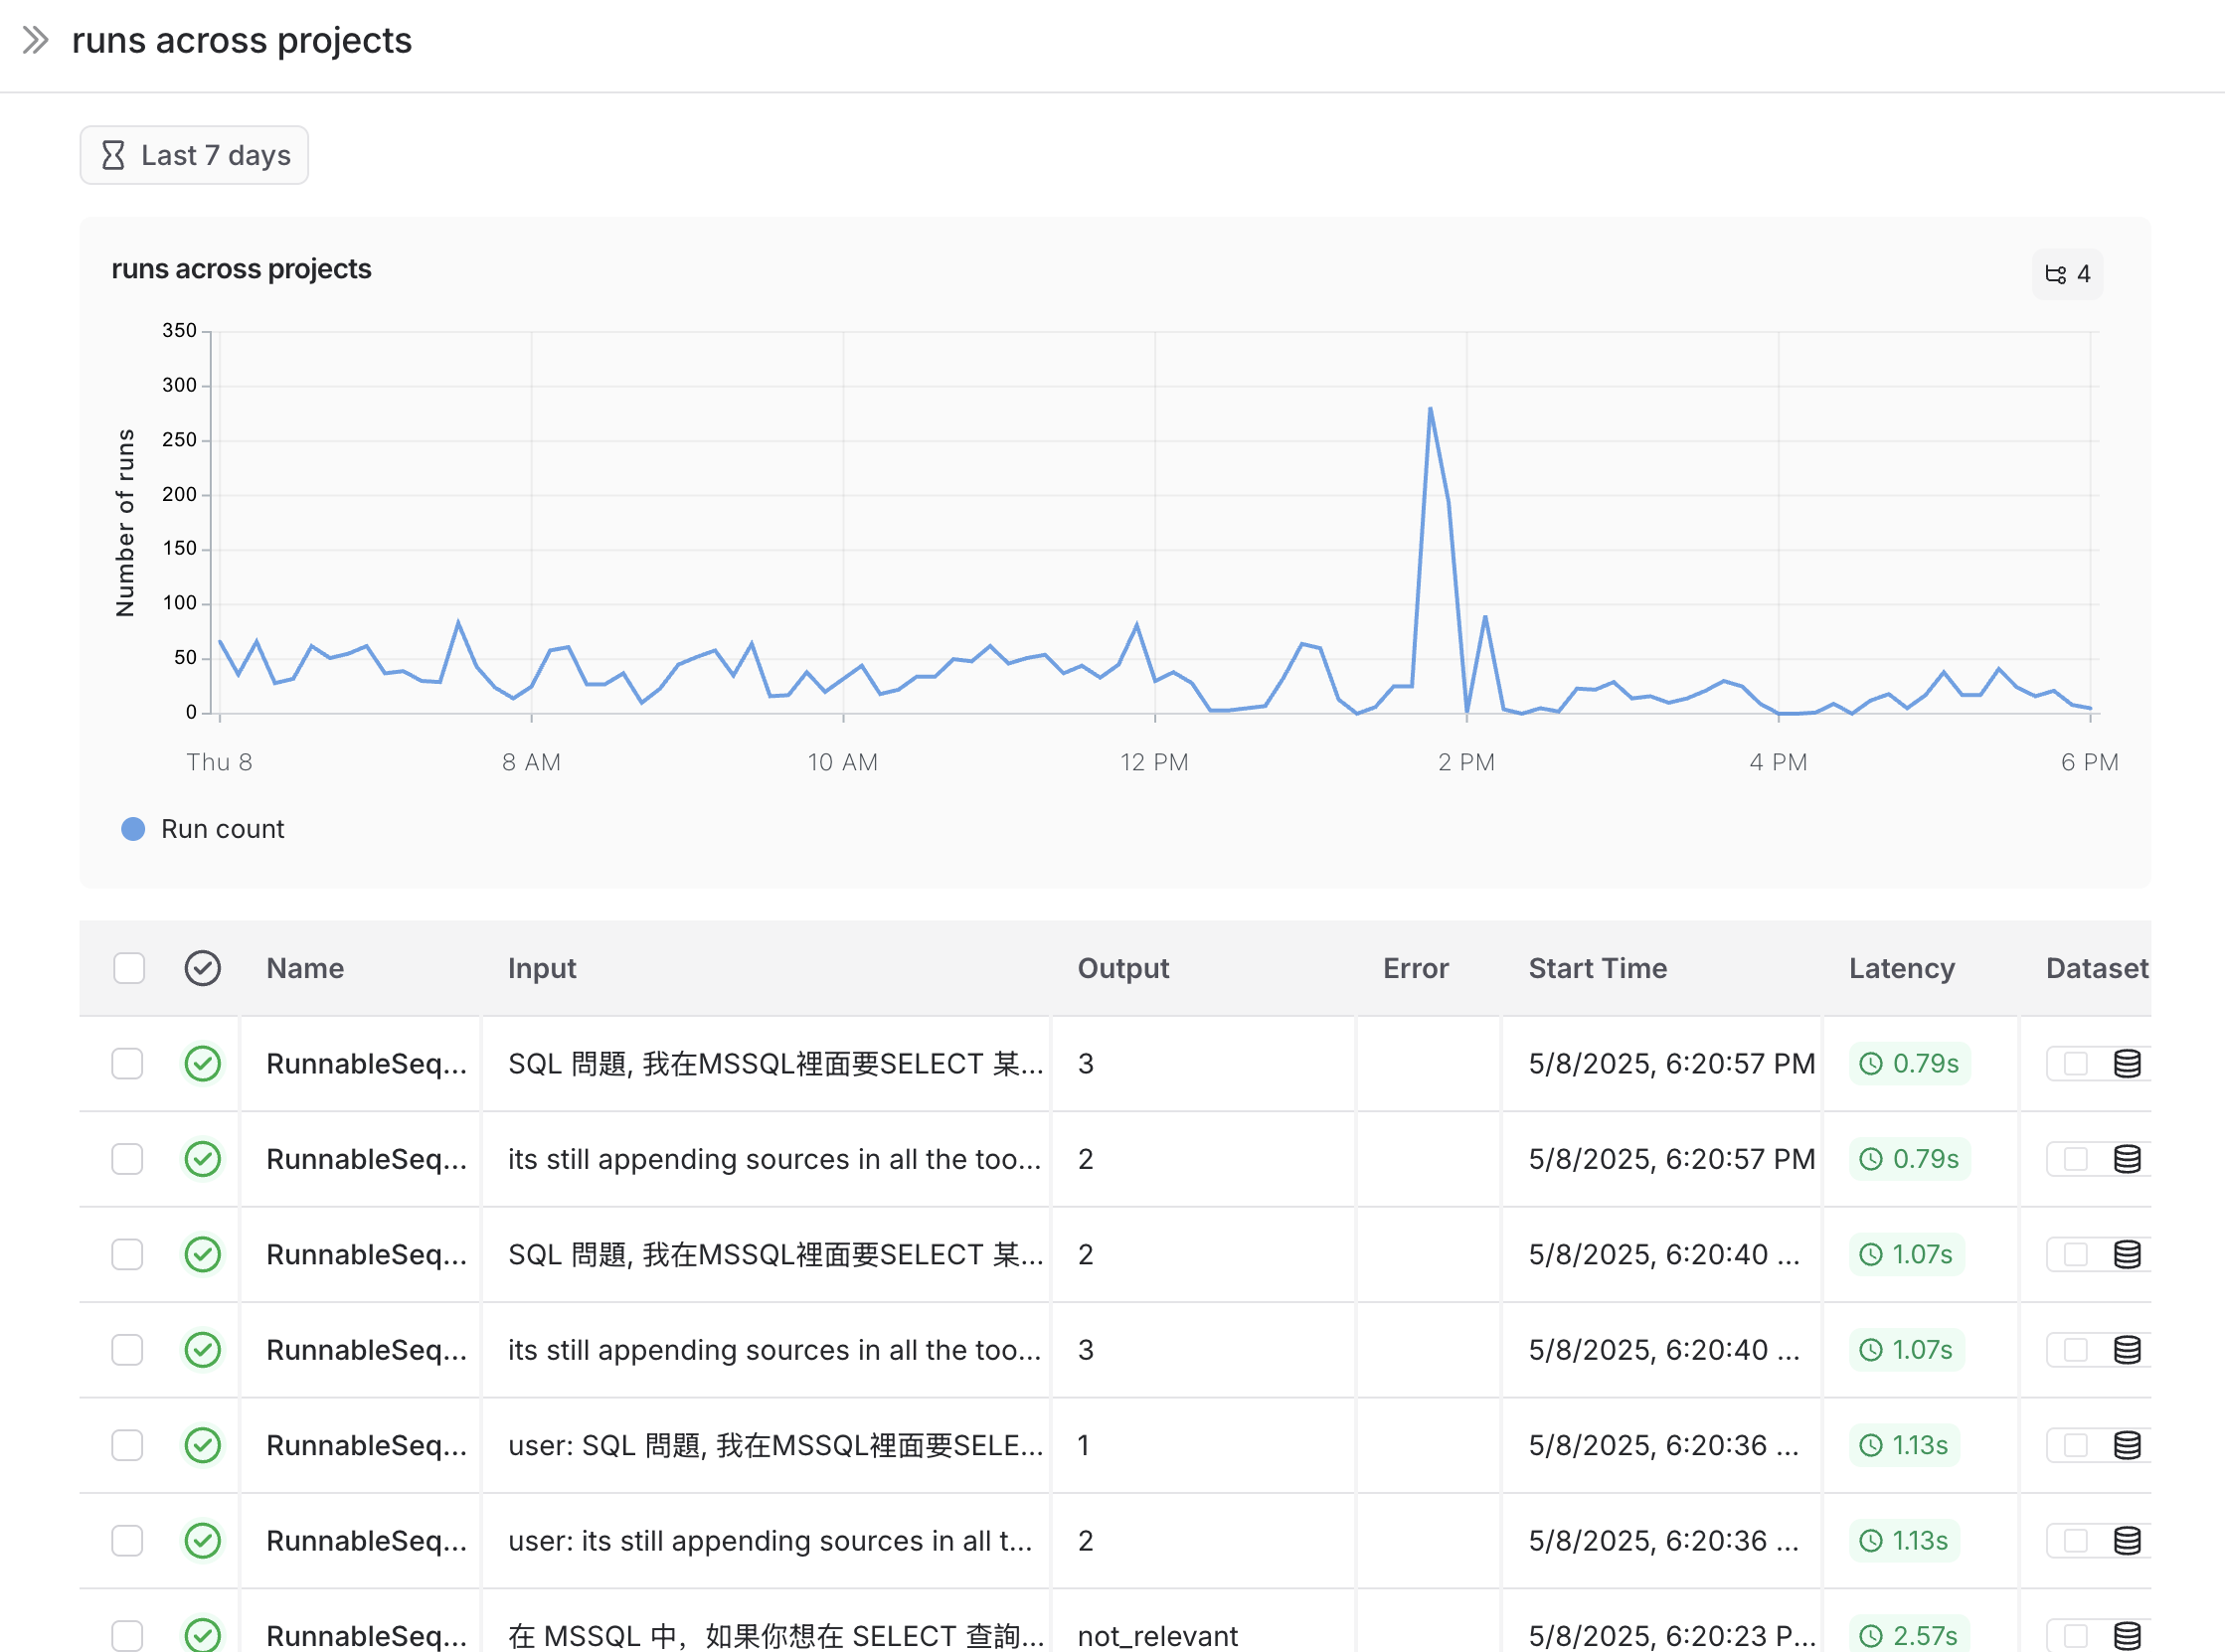Select the first RunnableSeq row checkbox
2225x1652 pixels.
(127, 1064)
